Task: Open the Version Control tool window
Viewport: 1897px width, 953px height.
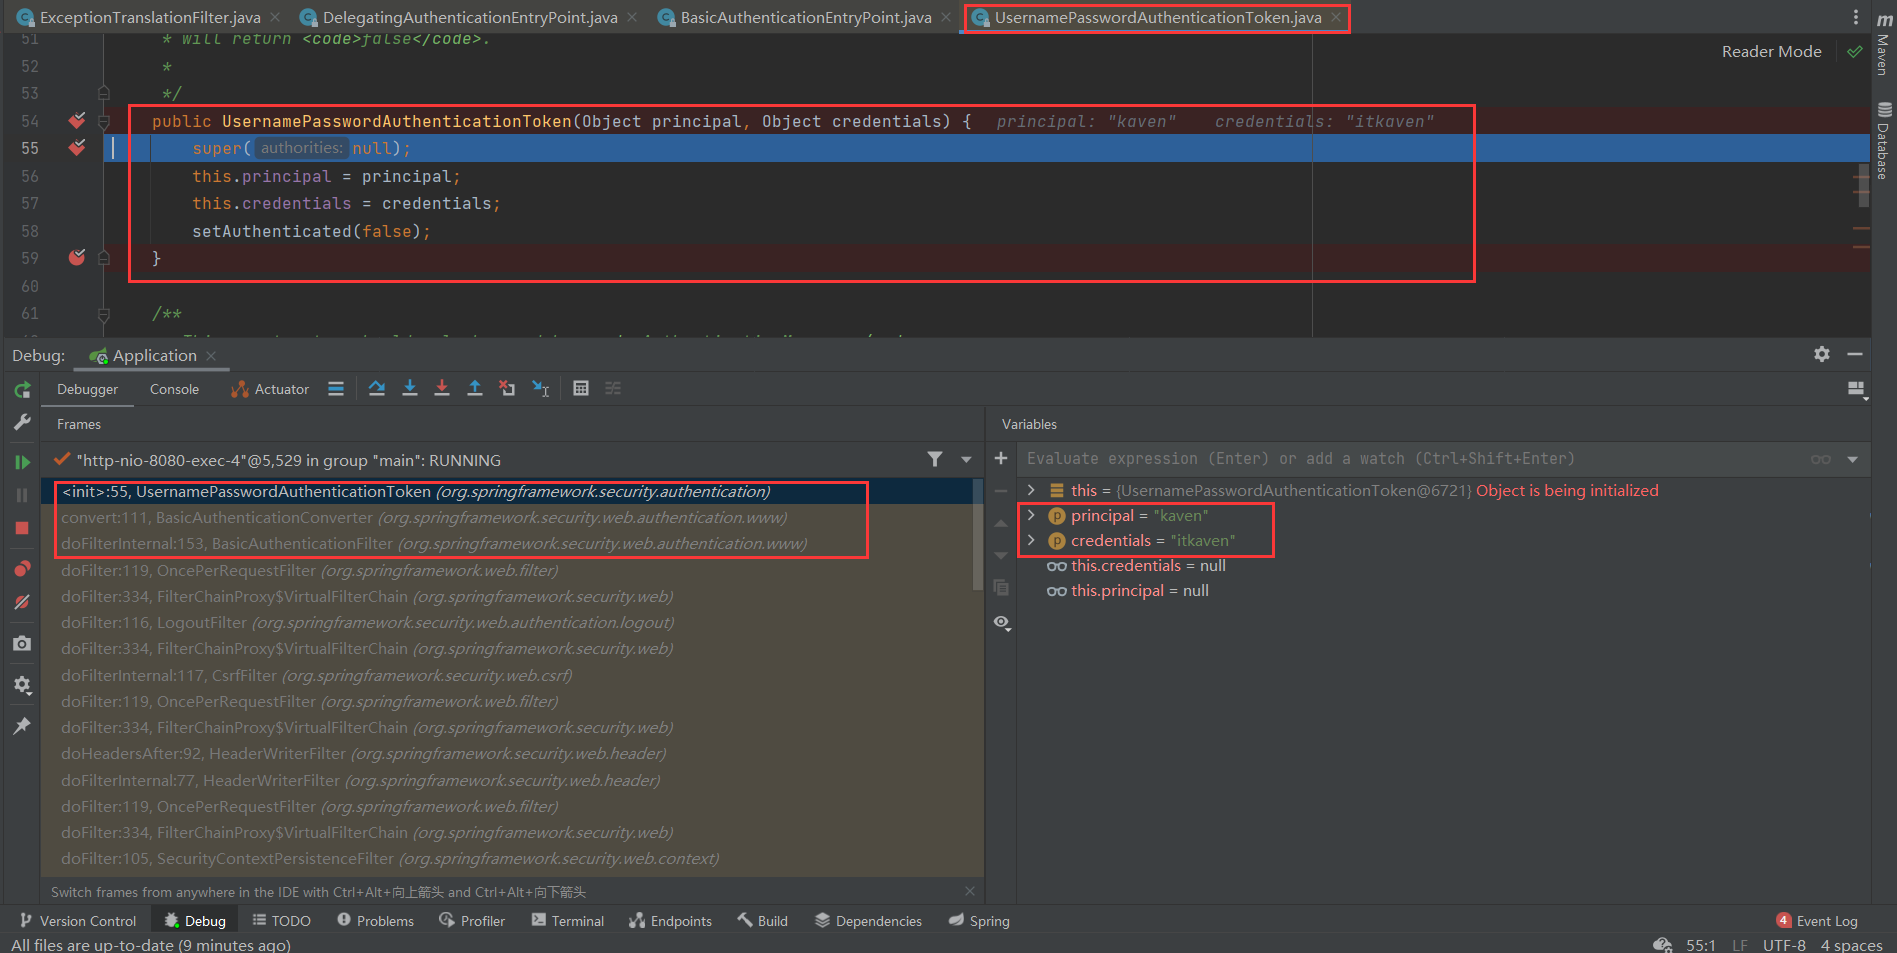Action: 77,921
